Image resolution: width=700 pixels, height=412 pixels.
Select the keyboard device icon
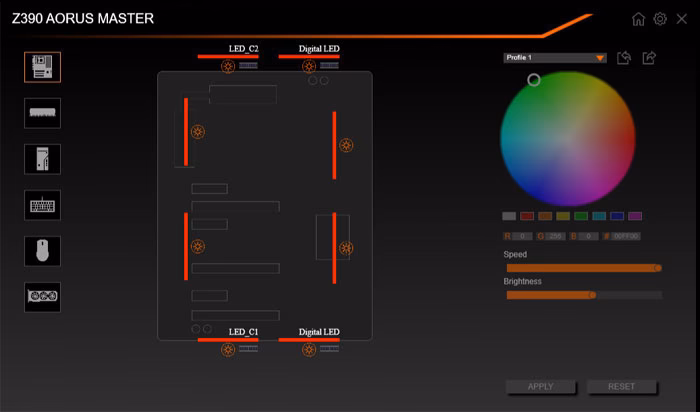coord(42,205)
